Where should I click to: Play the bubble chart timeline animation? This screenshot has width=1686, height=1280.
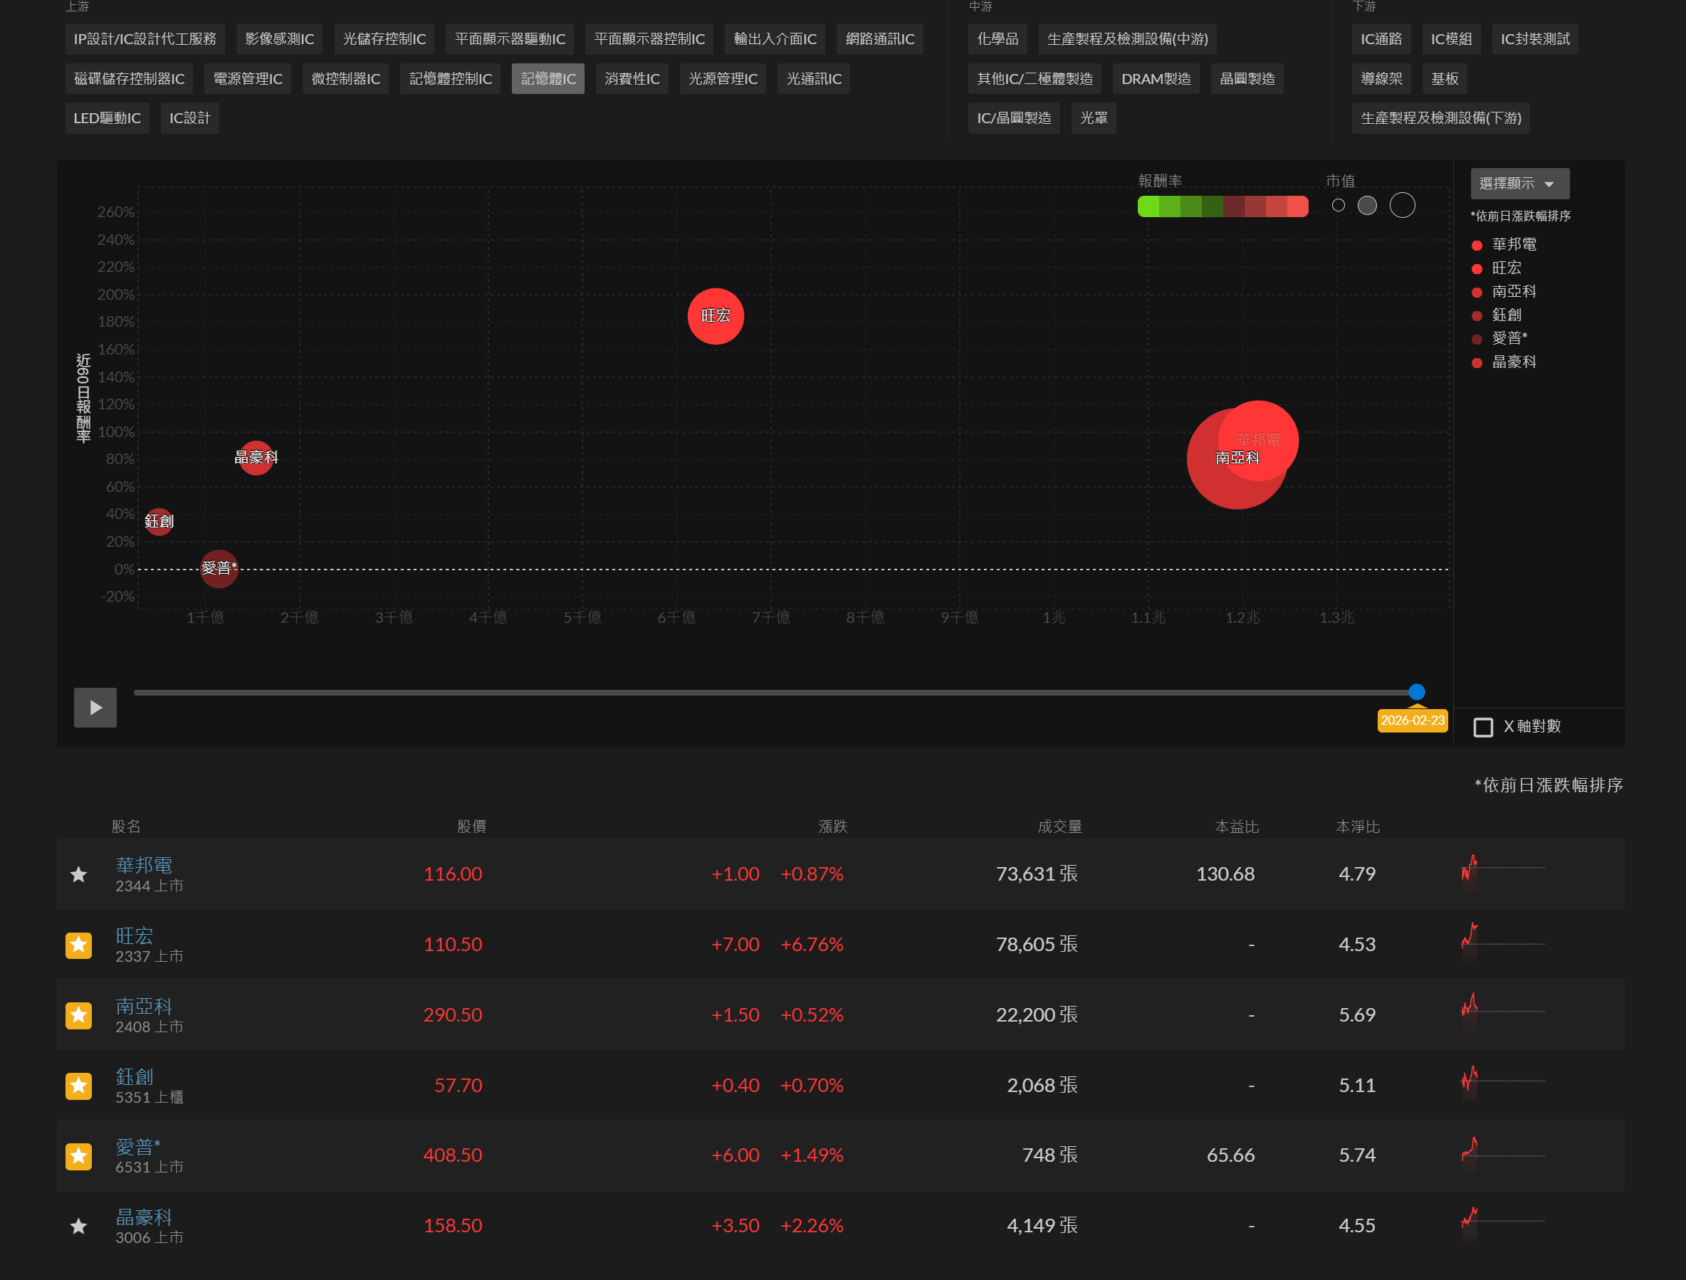[95, 708]
